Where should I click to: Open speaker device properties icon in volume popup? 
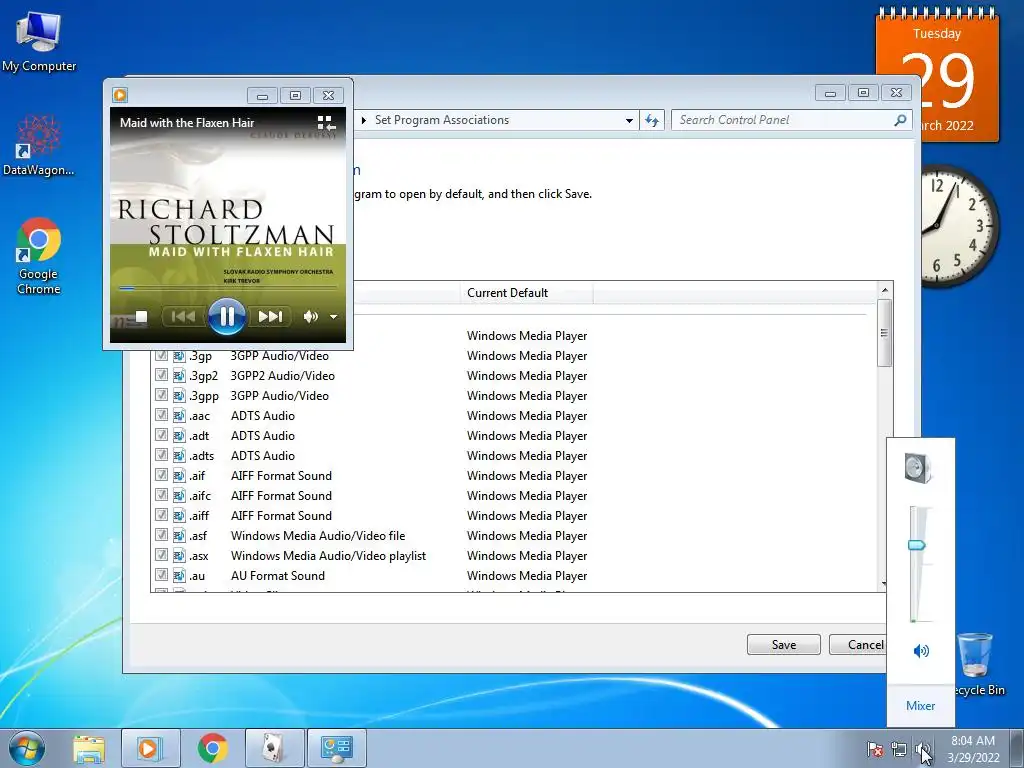[918, 468]
